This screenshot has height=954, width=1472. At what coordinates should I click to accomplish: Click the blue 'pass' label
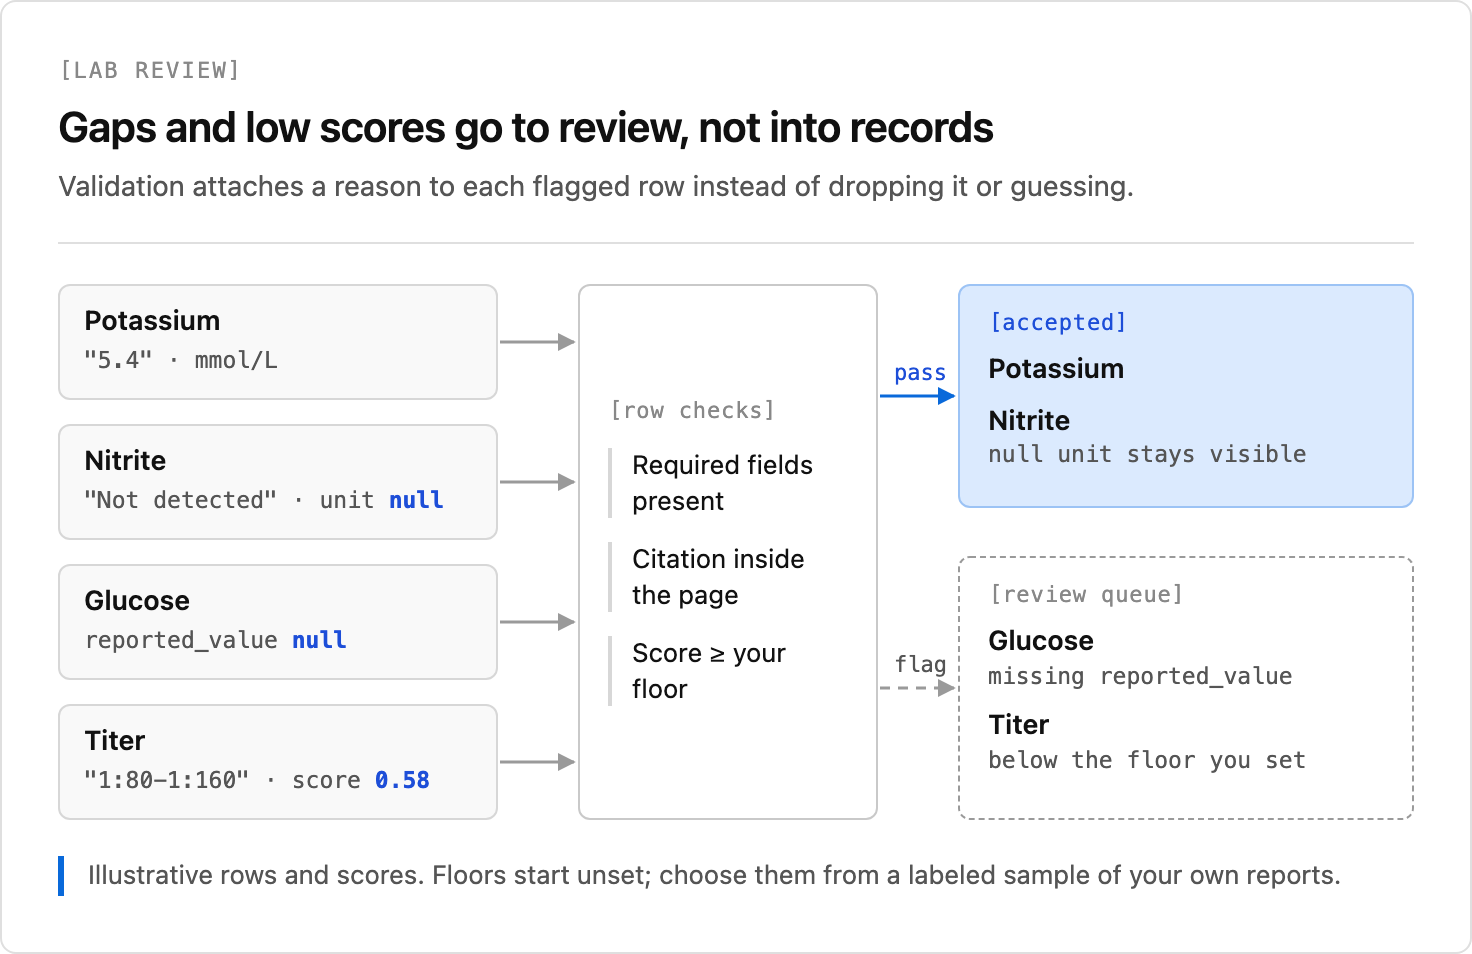click(x=920, y=373)
